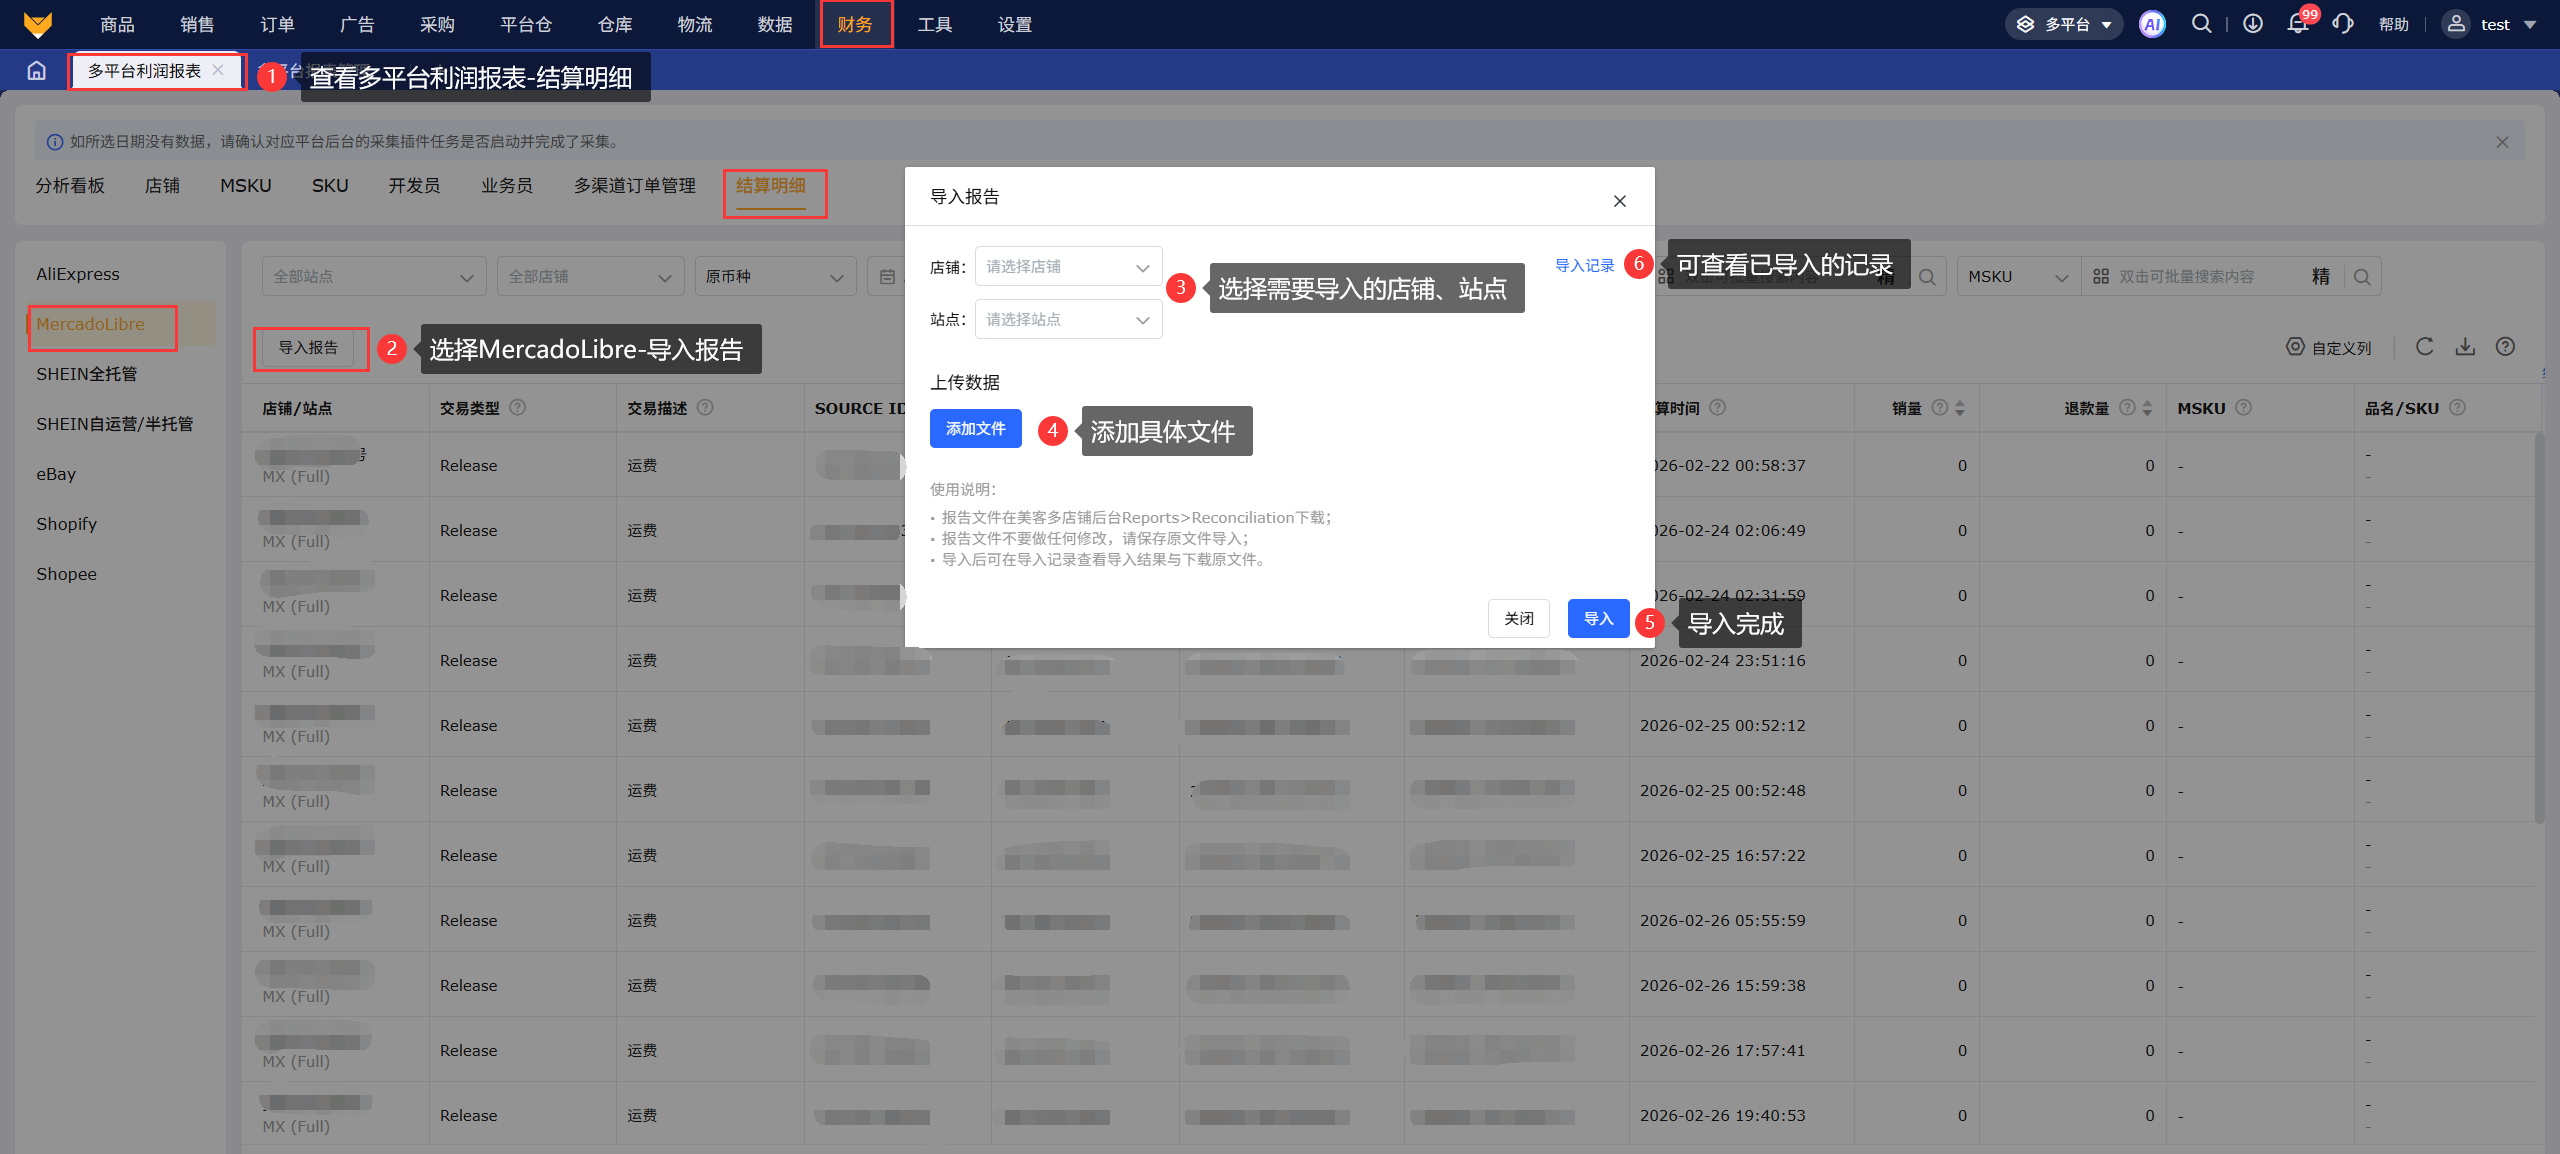This screenshot has height=1154, width=2560.
Task: Open the notification bell icon
Action: (x=2297, y=24)
